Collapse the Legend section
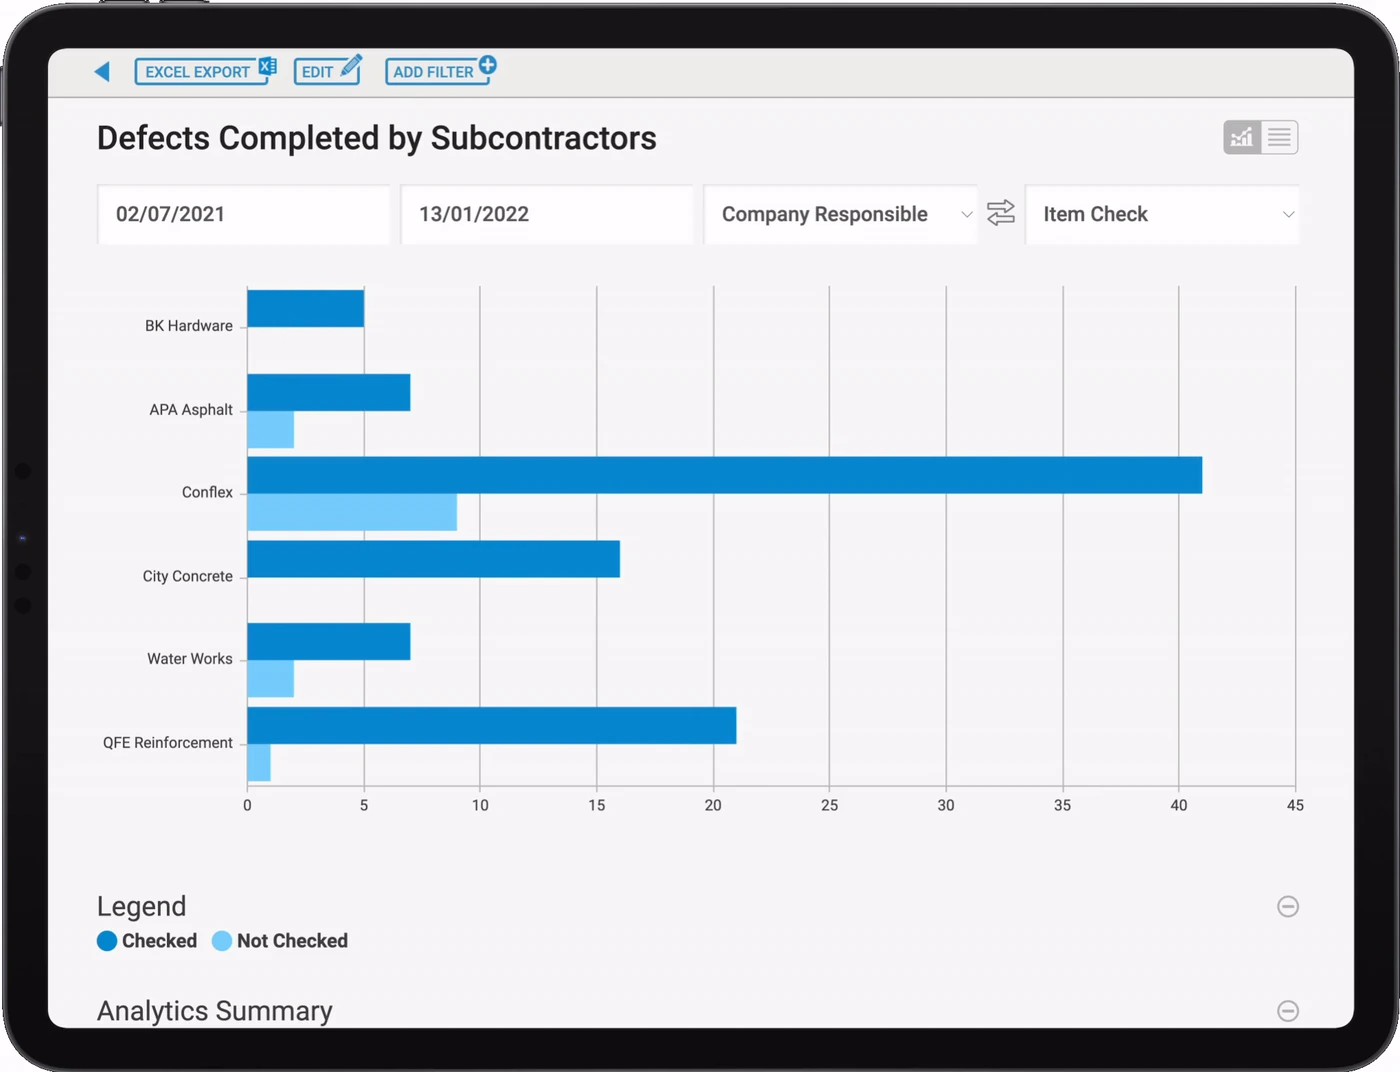 (1288, 906)
